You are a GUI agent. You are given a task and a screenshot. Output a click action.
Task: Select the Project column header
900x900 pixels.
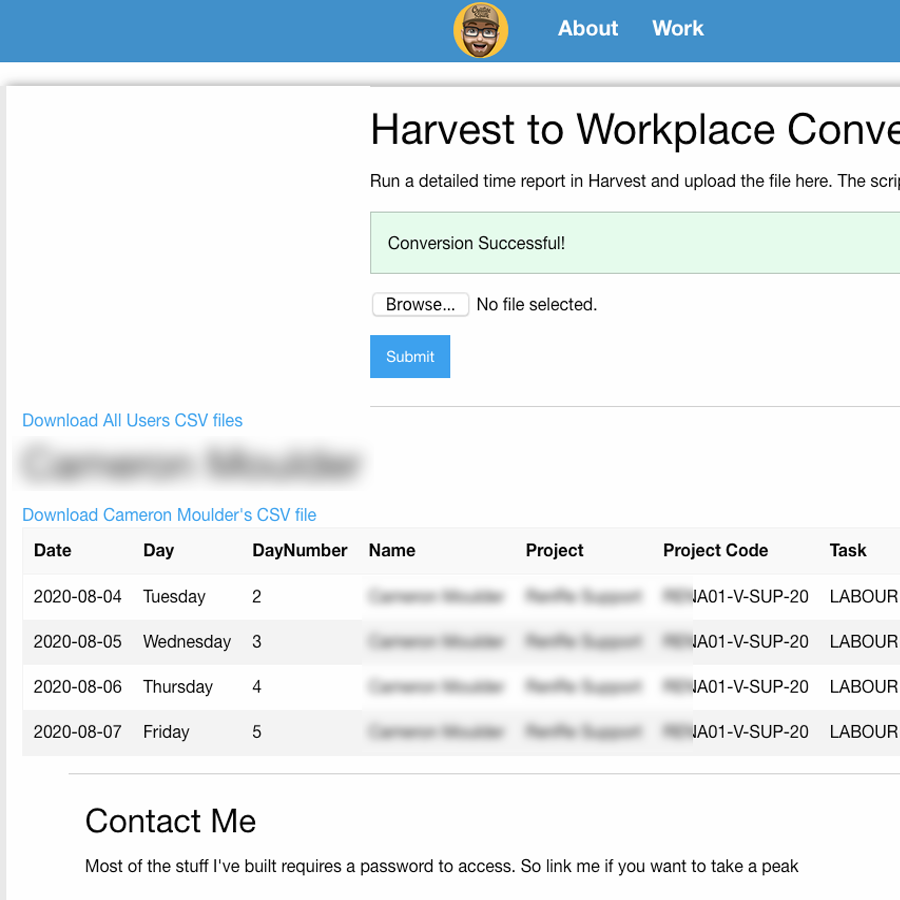554,551
